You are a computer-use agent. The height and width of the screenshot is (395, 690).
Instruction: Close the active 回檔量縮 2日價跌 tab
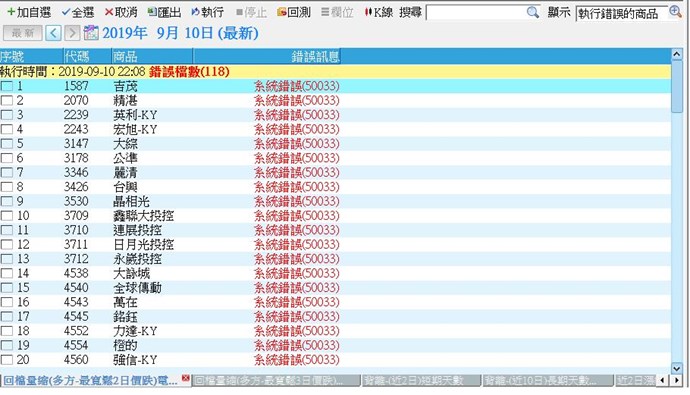coord(186,378)
